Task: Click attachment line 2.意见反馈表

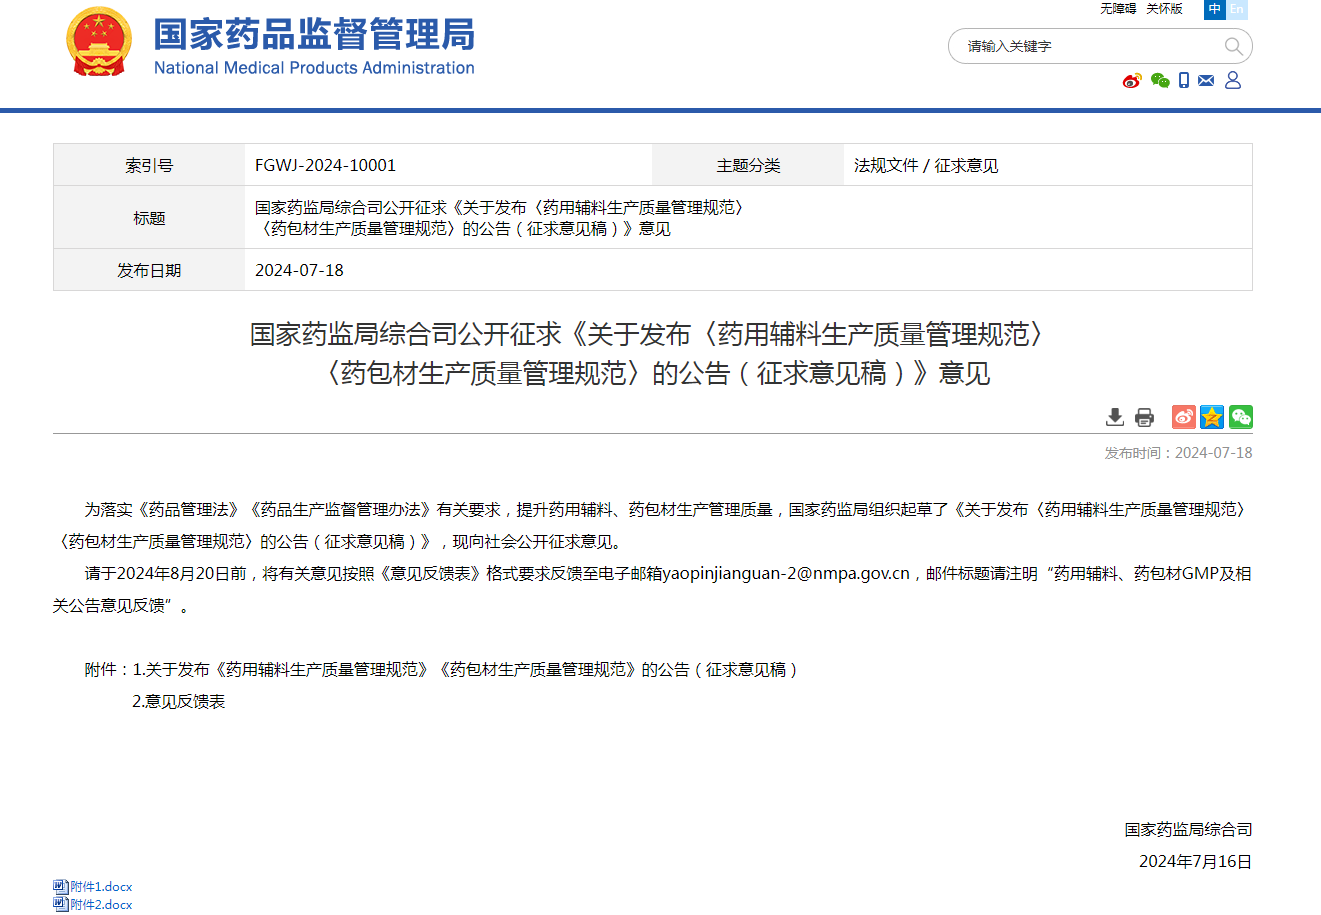Action: (179, 702)
